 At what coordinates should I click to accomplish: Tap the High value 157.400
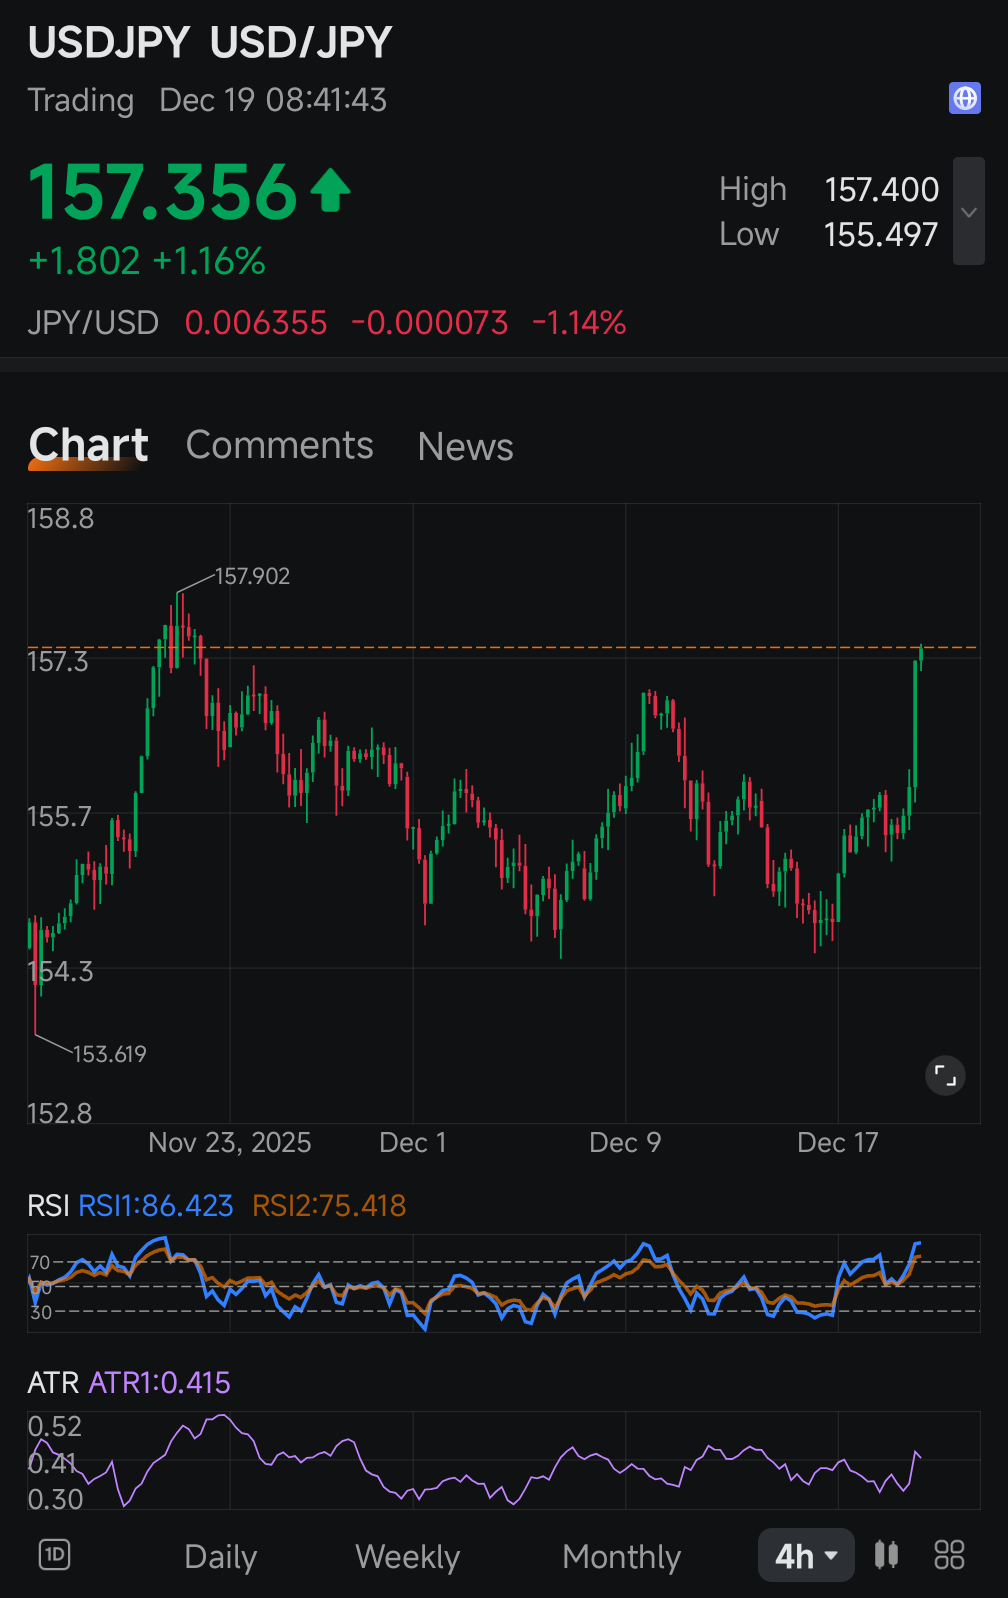pyautogui.click(x=882, y=189)
